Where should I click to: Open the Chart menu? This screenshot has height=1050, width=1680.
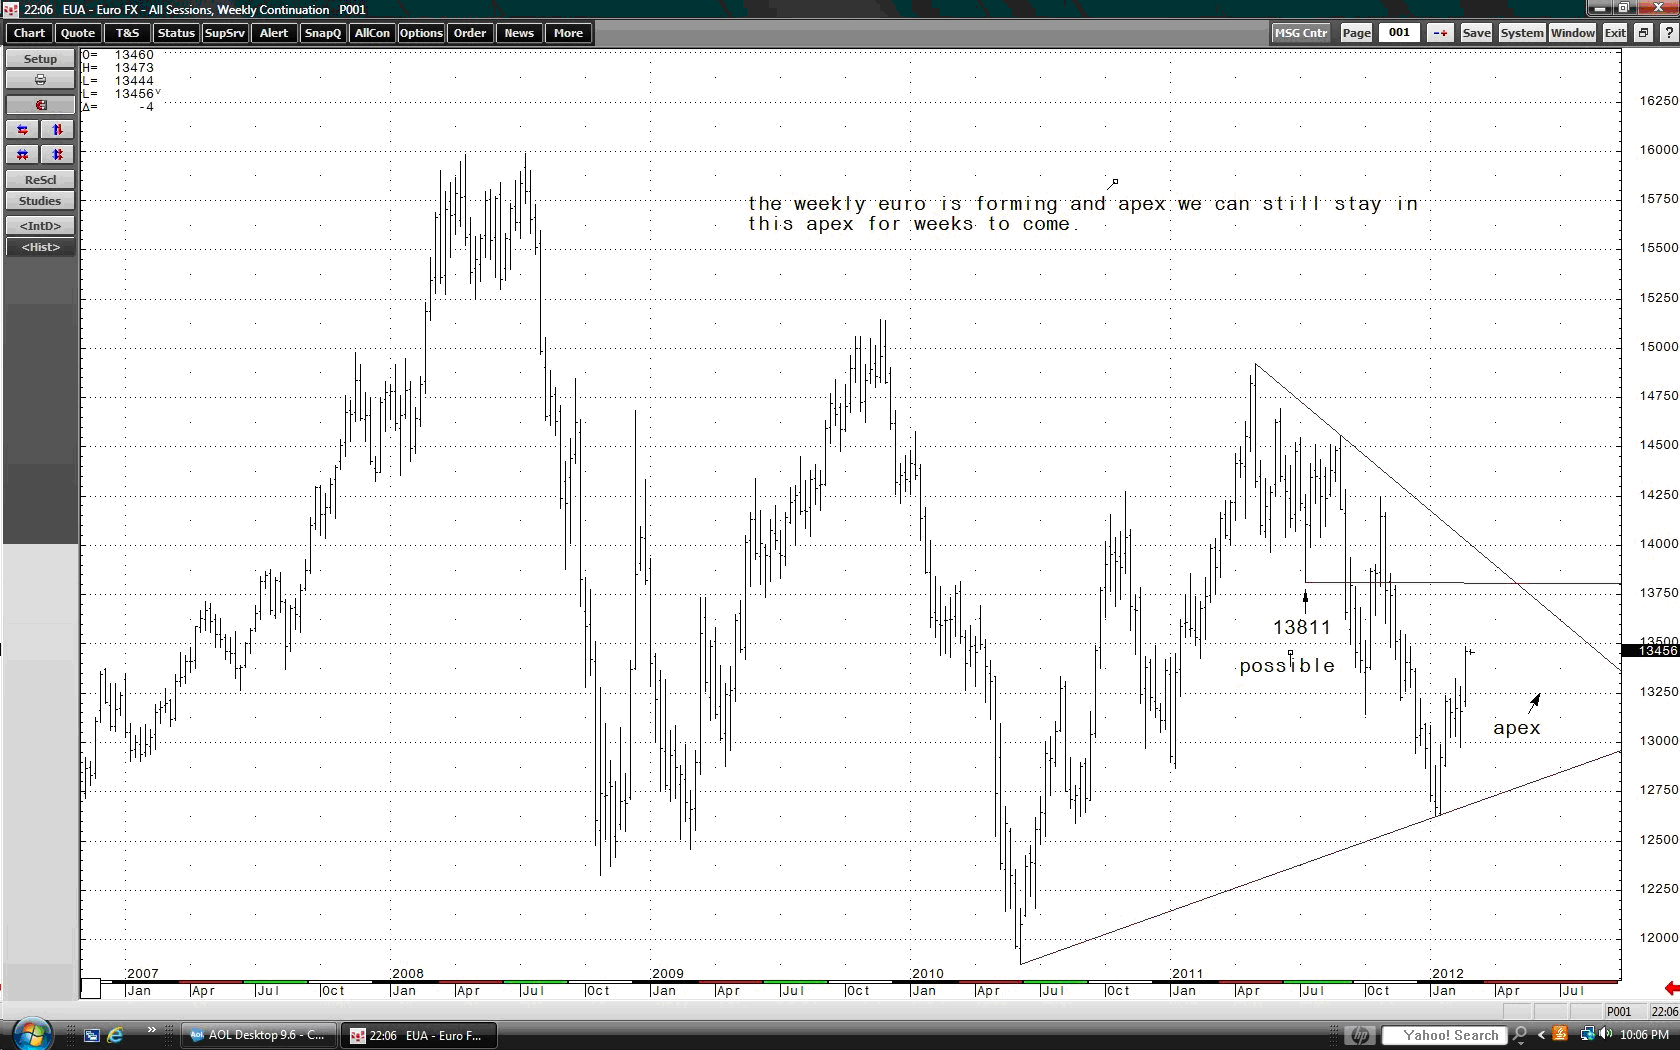pos(29,33)
